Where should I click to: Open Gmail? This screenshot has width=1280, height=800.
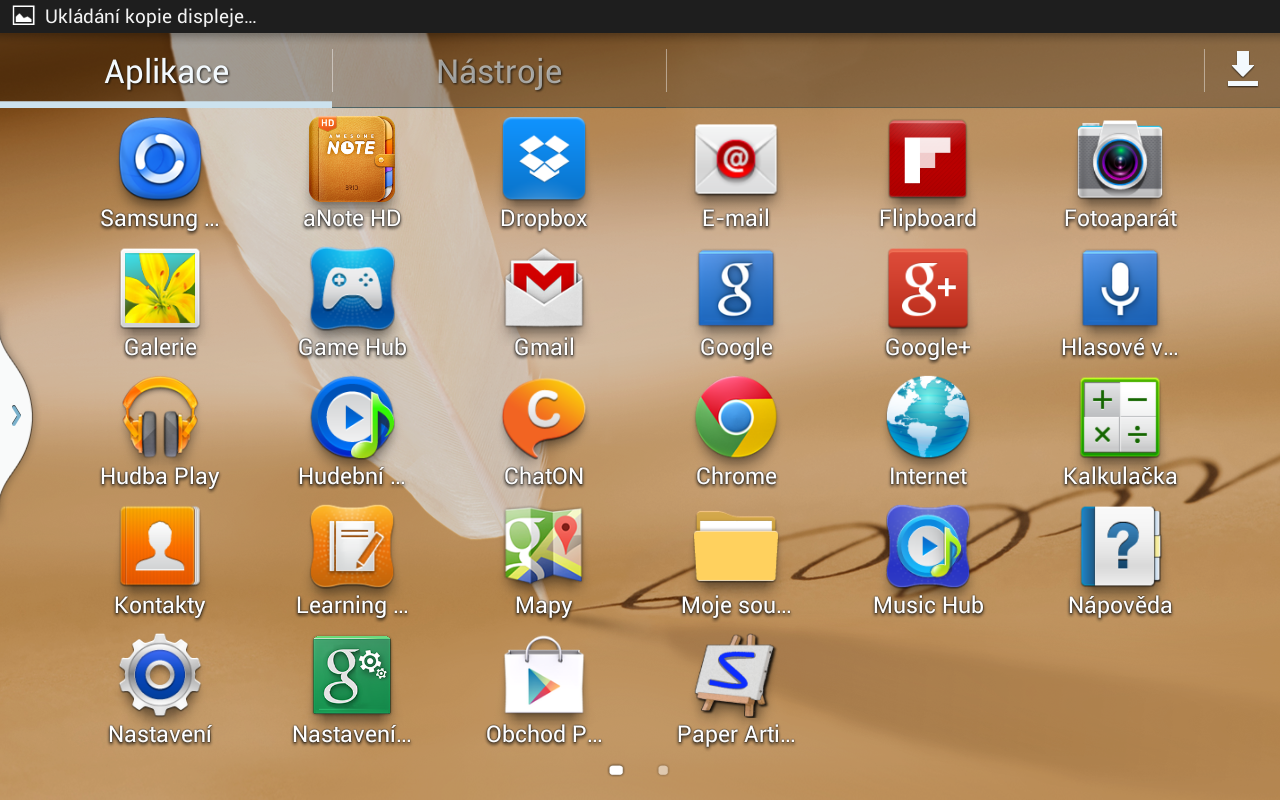544,291
